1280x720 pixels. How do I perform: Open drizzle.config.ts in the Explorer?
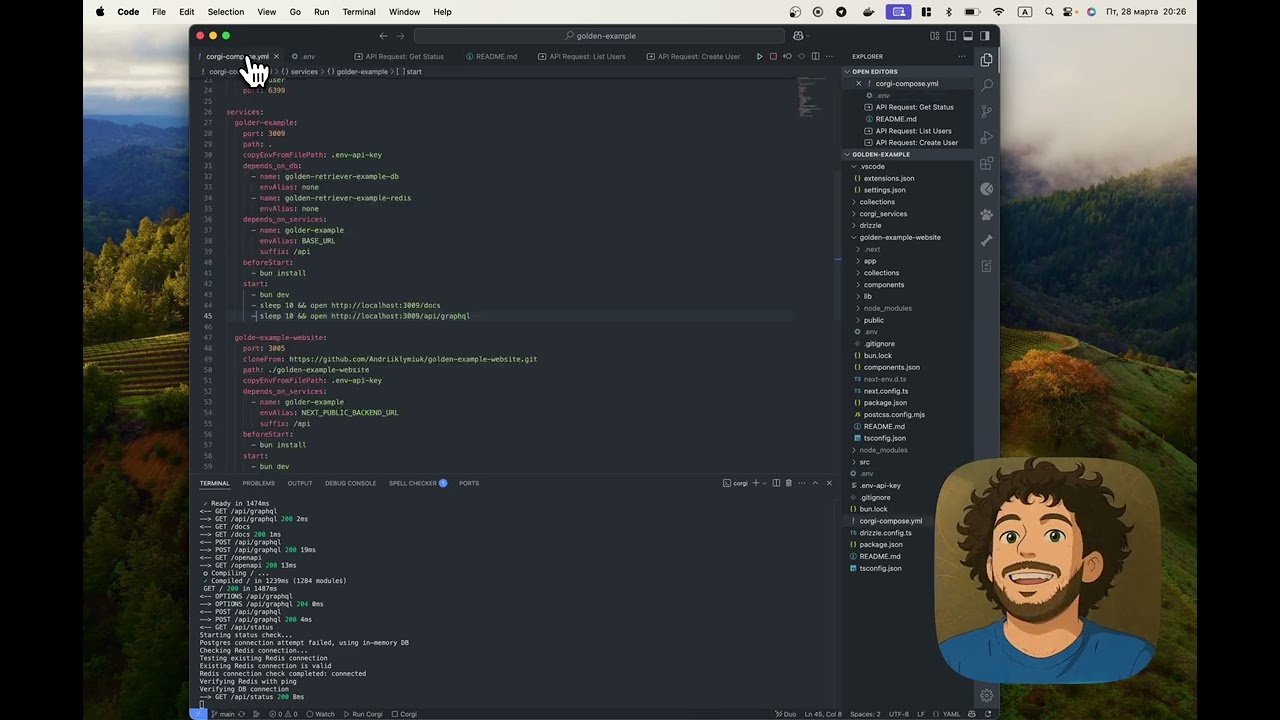[885, 533]
